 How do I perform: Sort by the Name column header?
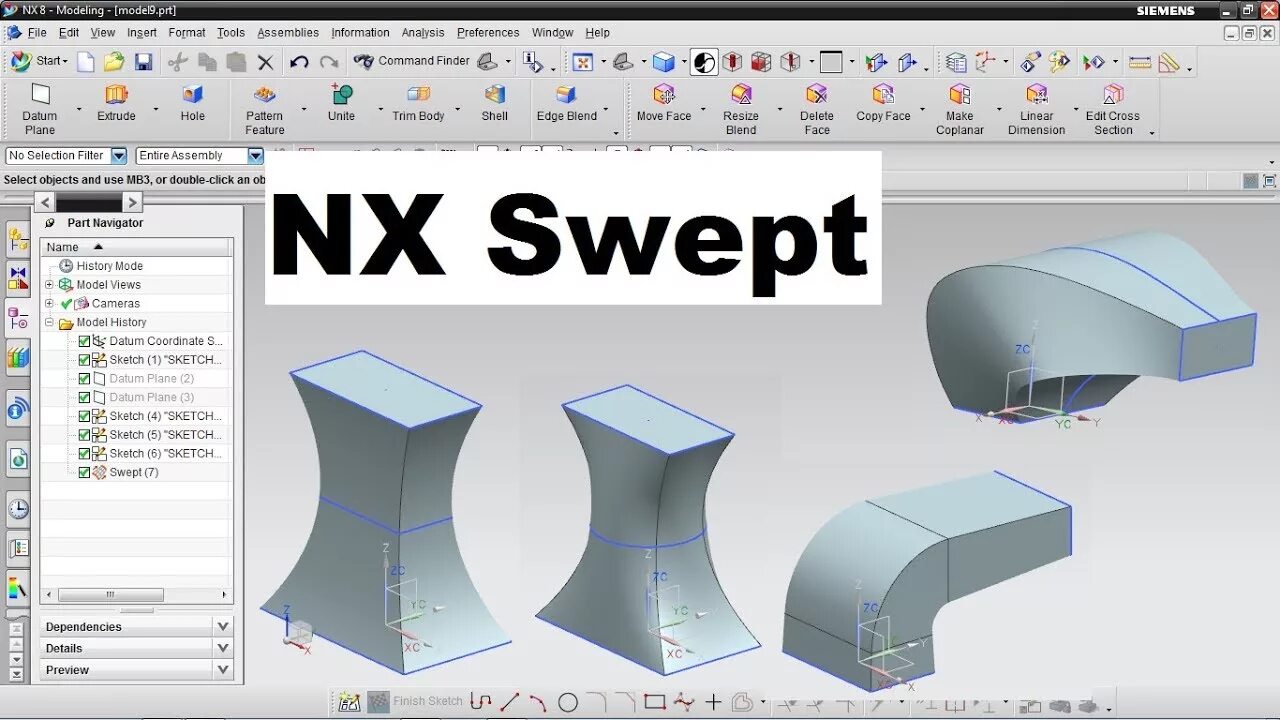point(137,247)
